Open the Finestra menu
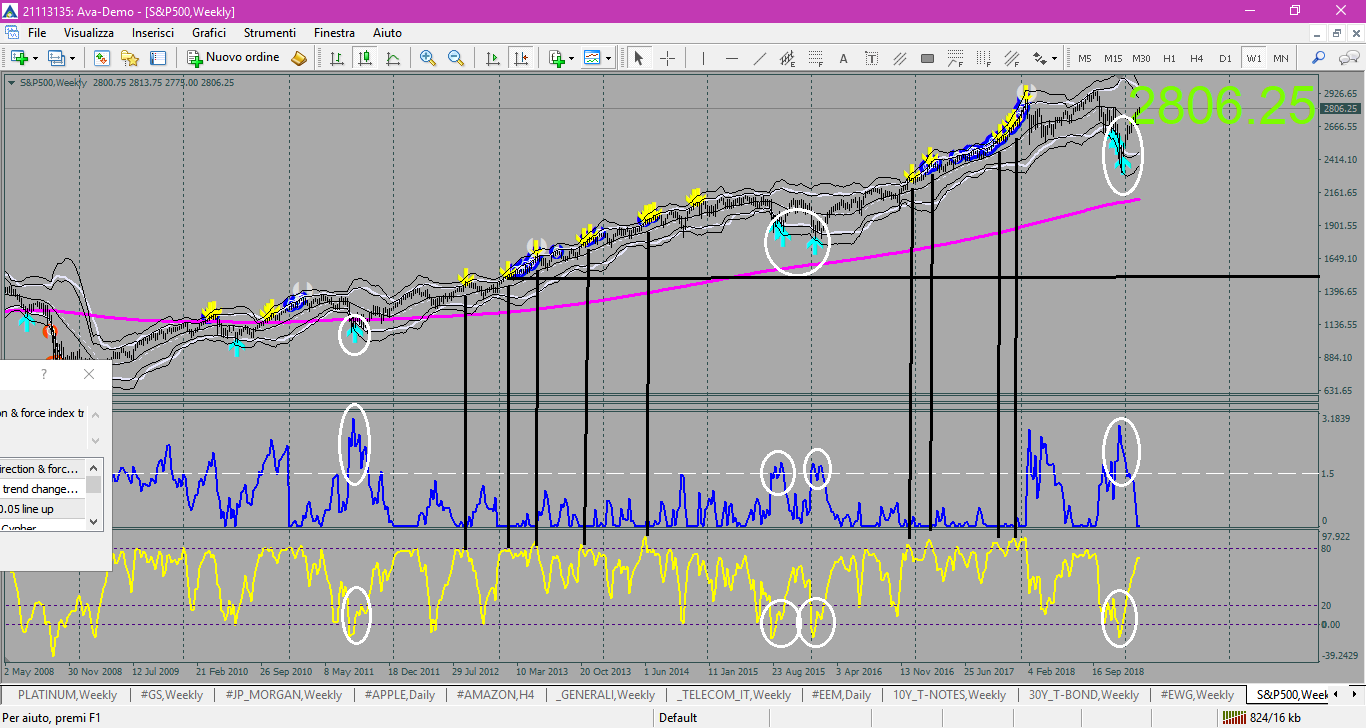Viewport: 1366px width, 728px height. pos(334,33)
